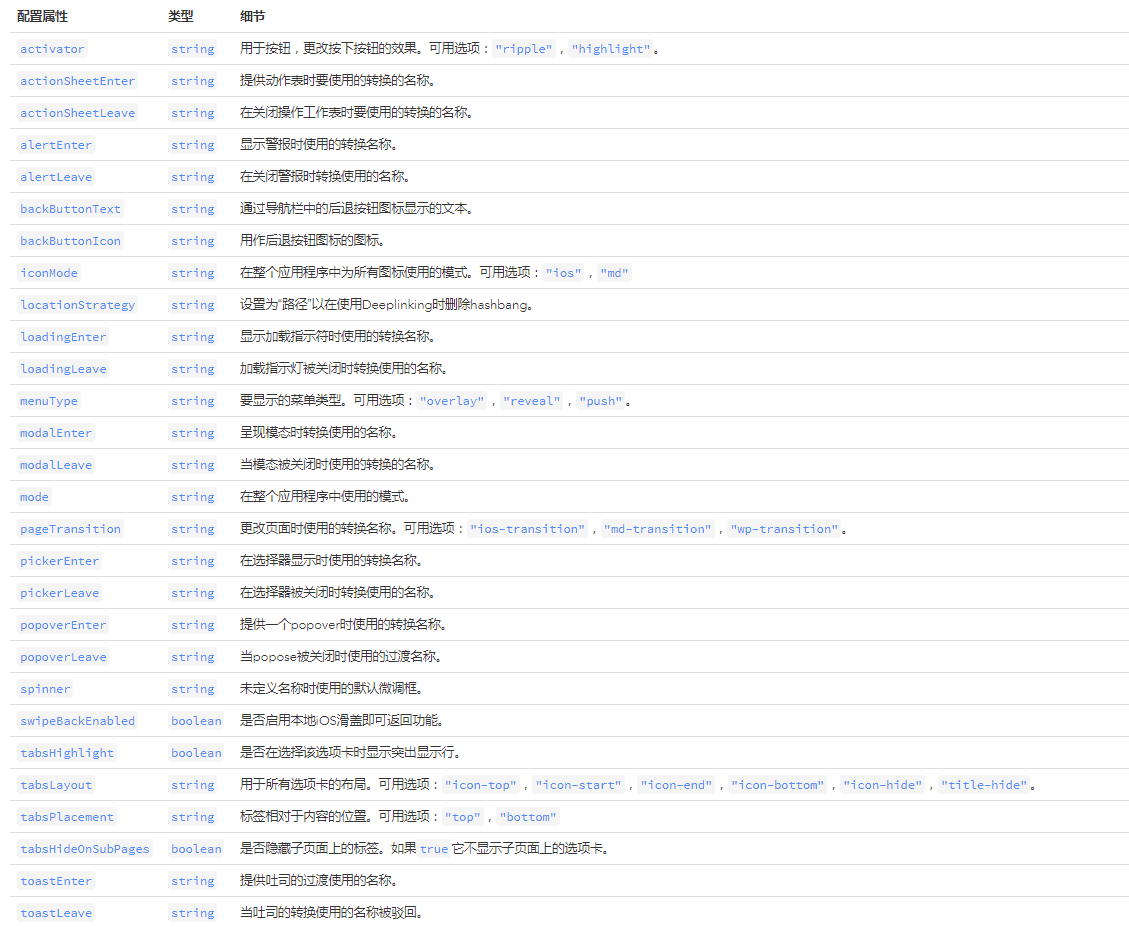This screenshot has width=1129, height=931.
Task: Select the "overlay" menu type option
Action: click(452, 401)
